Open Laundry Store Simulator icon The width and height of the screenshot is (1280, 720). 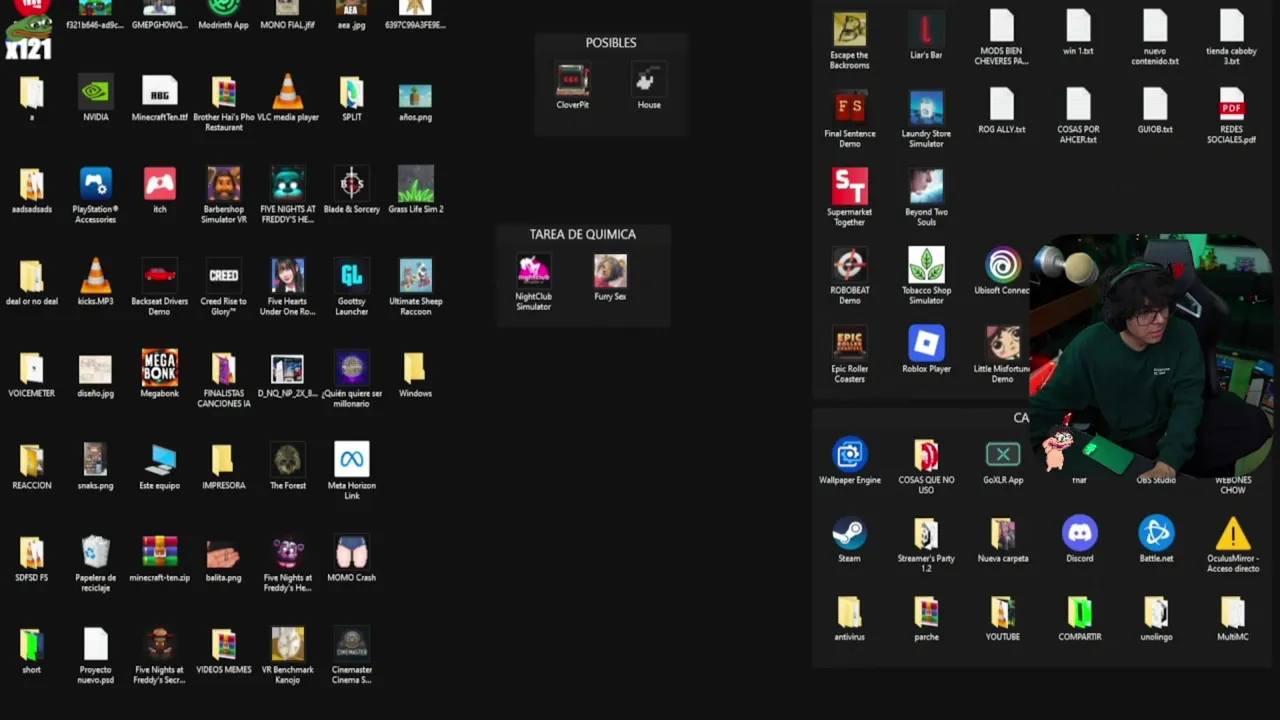pyautogui.click(x=926, y=108)
